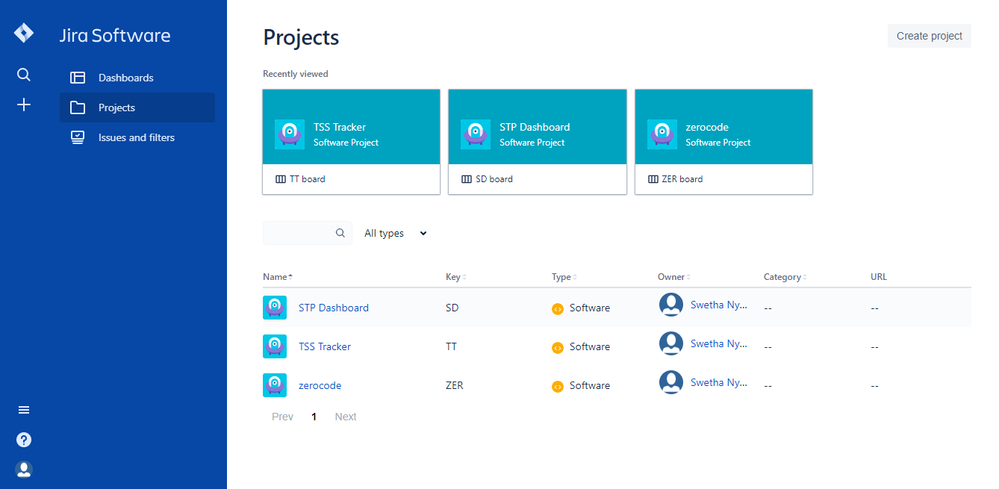The image size is (999, 489).
Task: Click owner avatar in STP Dashboard row
Action: coord(671,304)
